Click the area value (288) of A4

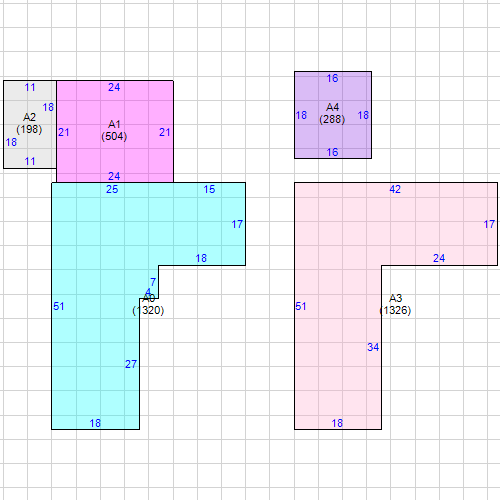pos(332,119)
